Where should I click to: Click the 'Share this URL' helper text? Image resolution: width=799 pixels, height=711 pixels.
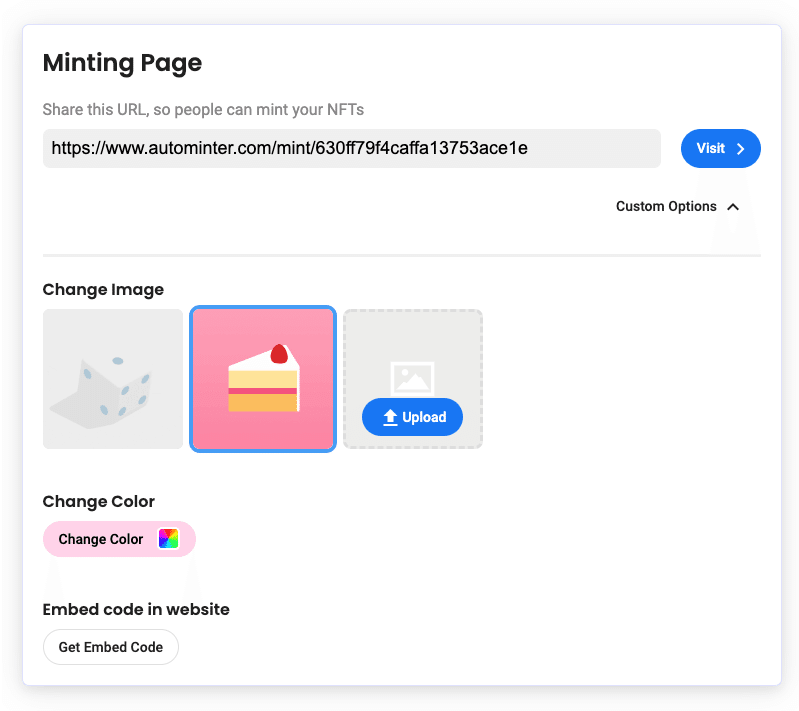(203, 110)
